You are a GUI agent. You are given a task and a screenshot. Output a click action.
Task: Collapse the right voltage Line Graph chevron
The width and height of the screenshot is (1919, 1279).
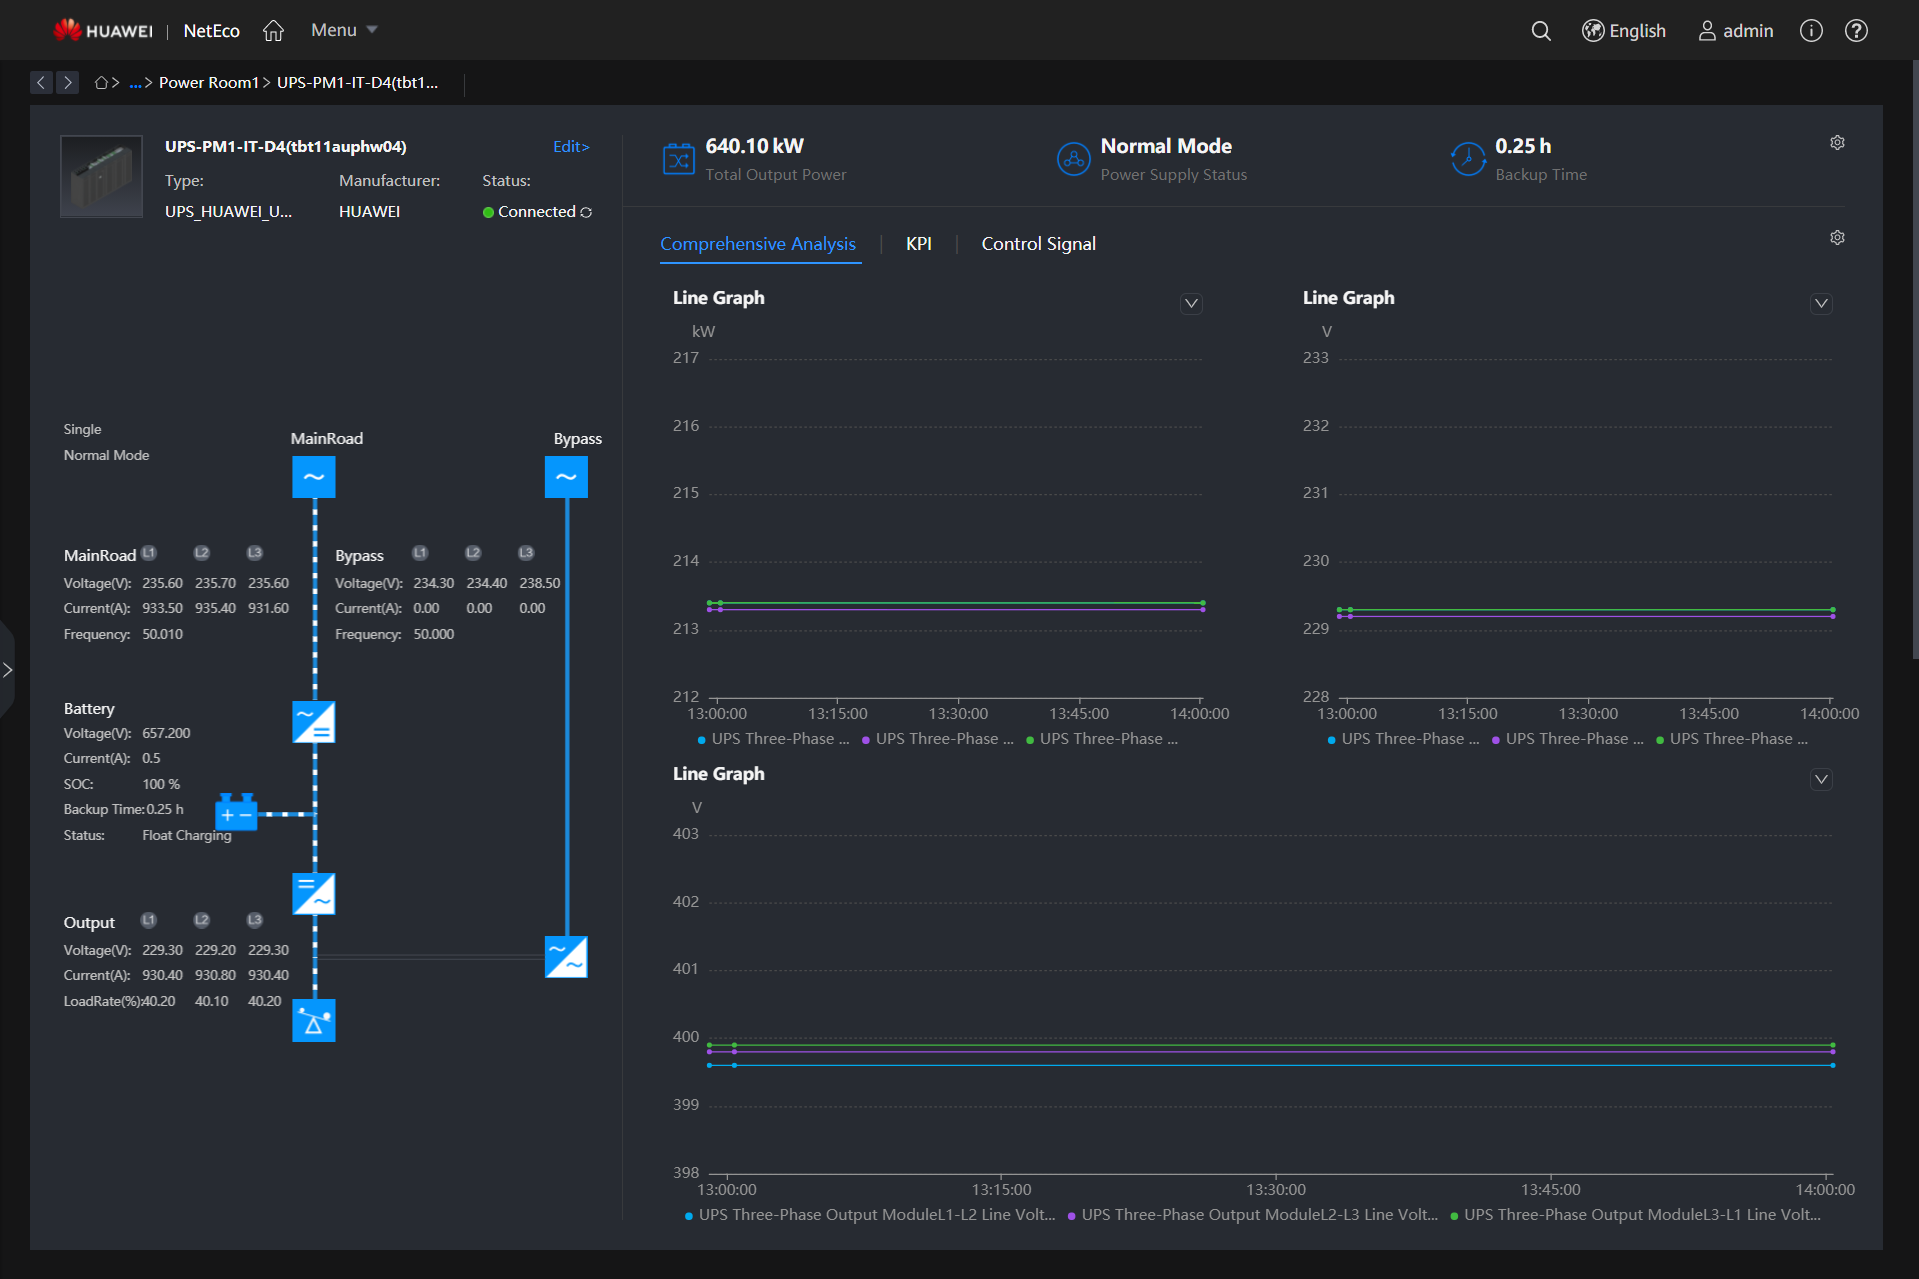point(1820,303)
